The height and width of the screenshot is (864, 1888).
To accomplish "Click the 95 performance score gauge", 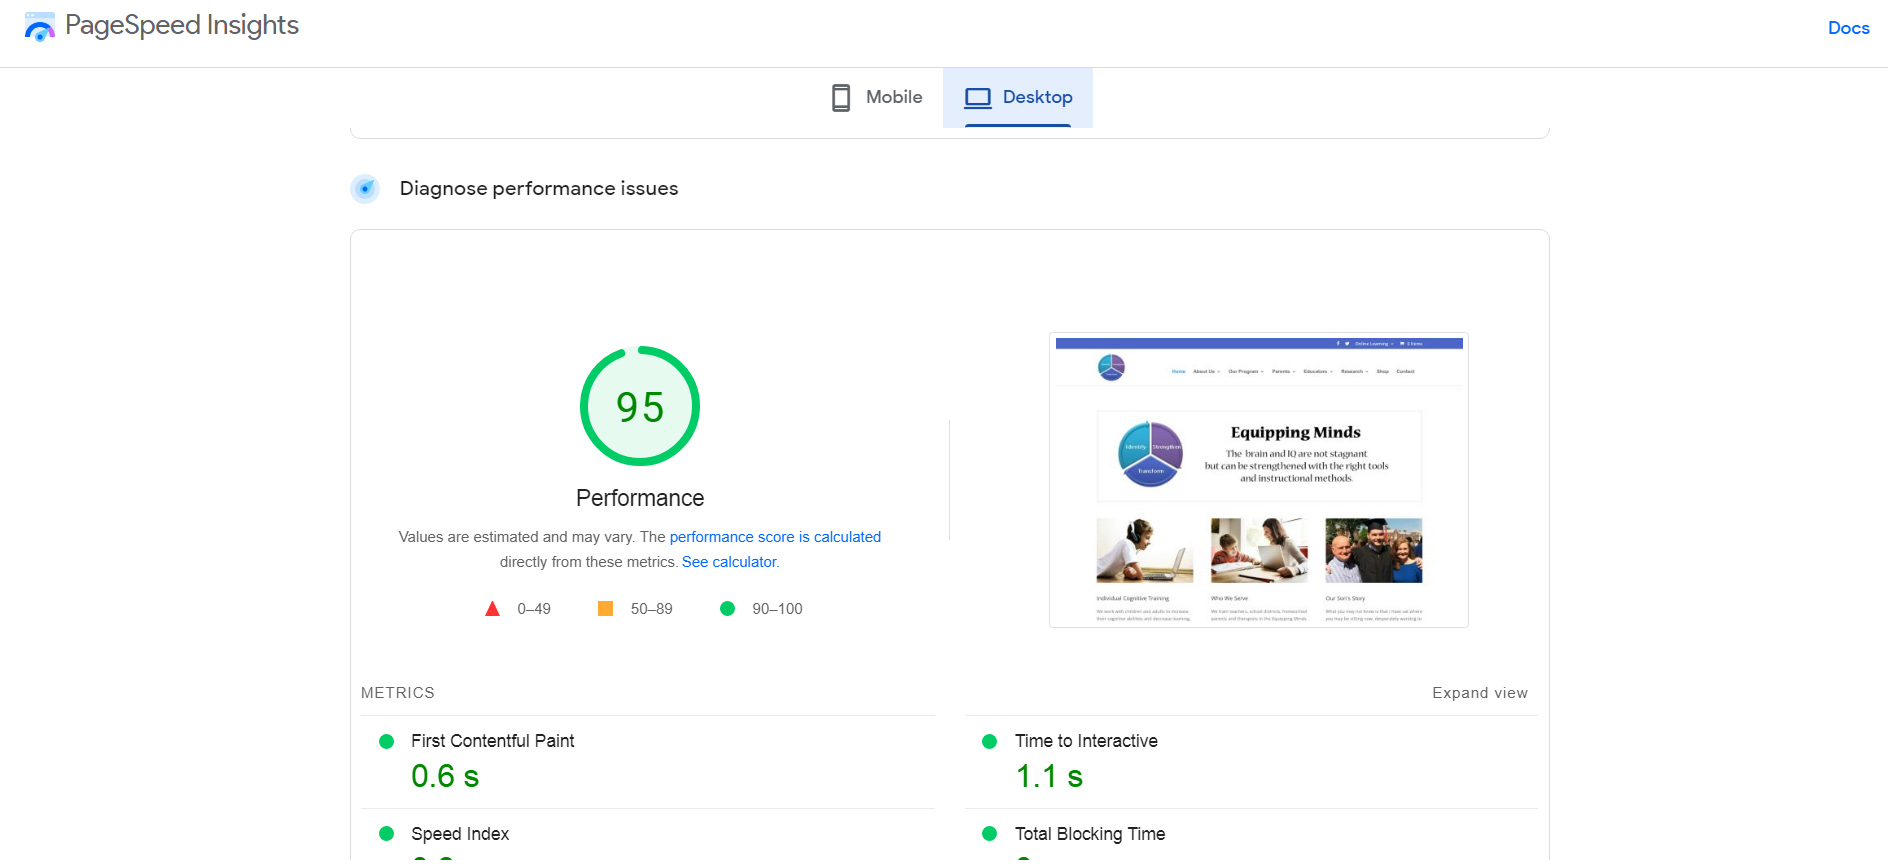I will pyautogui.click(x=640, y=406).
